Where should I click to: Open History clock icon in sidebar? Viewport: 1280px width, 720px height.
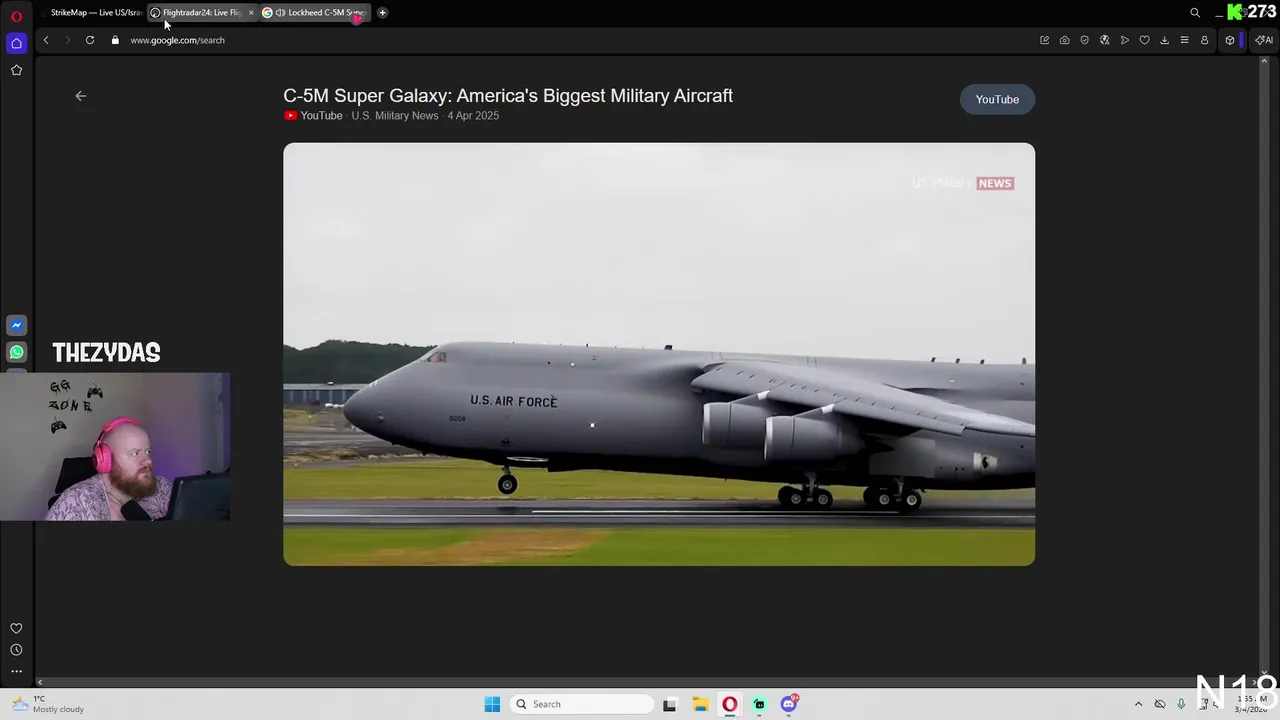[x=16, y=650]
